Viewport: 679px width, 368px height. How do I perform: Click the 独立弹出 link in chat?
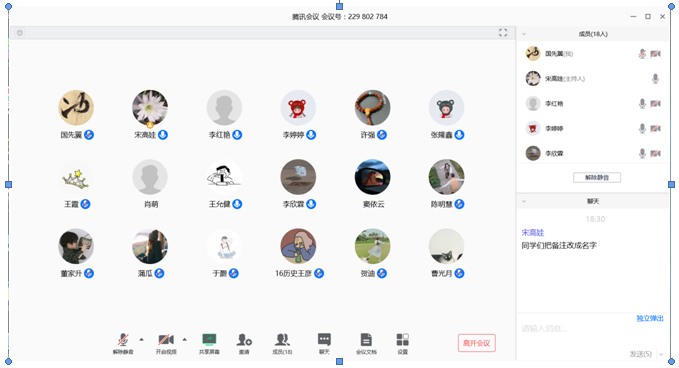click(x=650, y=319)
